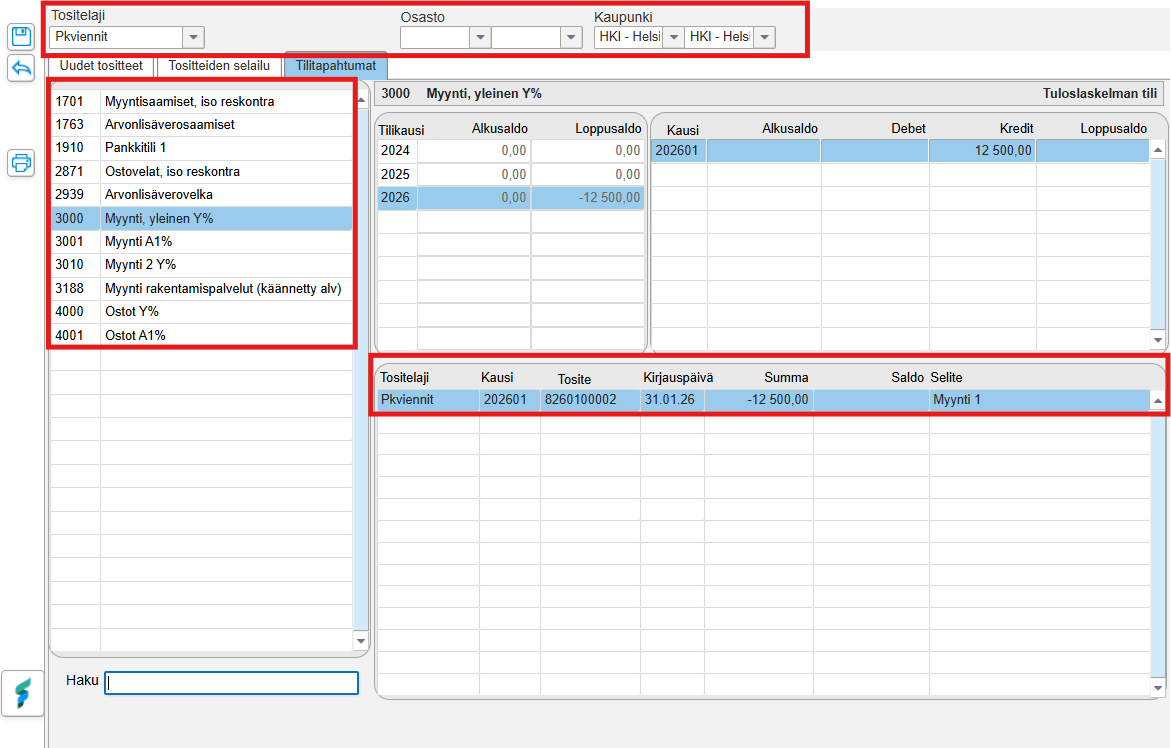1171x748 pixels.
Task: Select account 1763 Arvonlisäverosaamiset
Action: (x=202, y=125)
